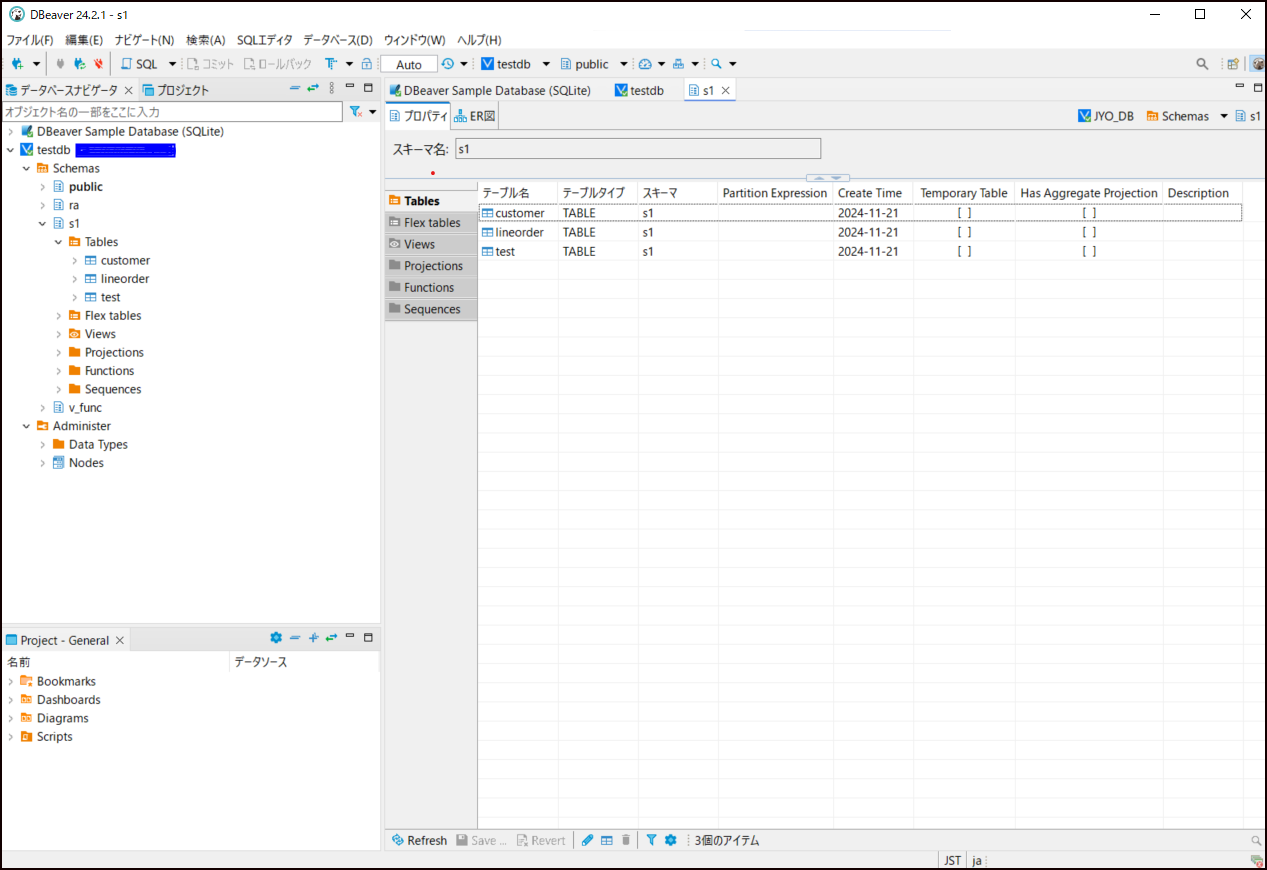
Task: Toggle Has Aggregate Projection for lineorder row
Action: click(1089, 232)
